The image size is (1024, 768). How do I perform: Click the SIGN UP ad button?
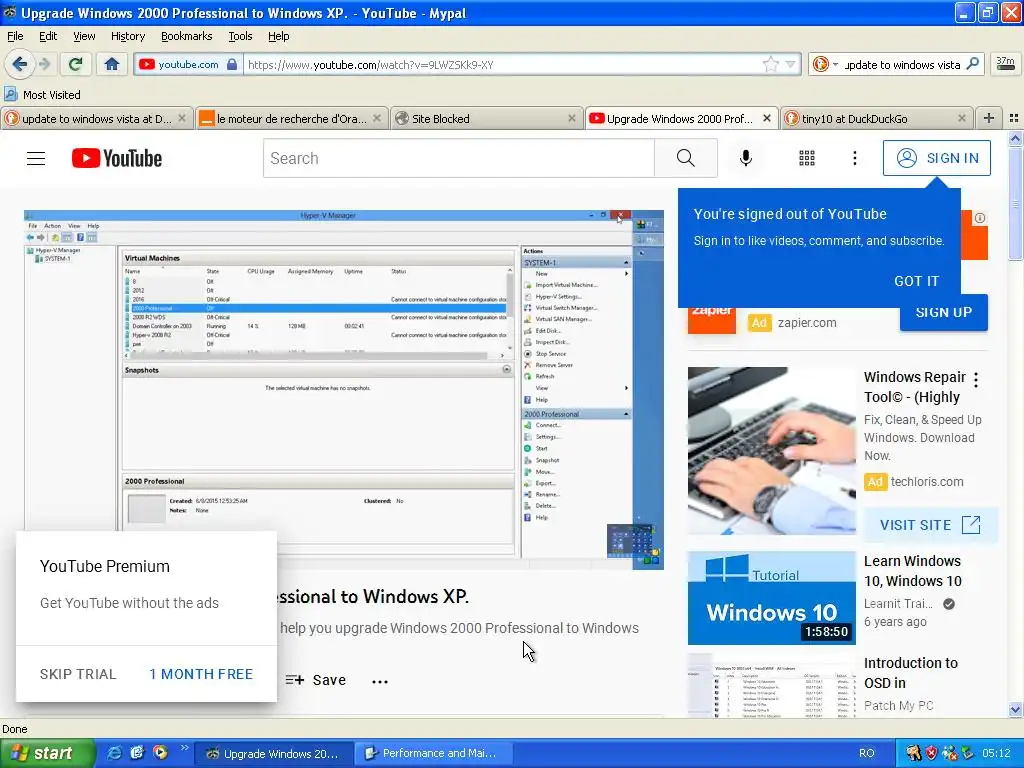pyautogui.click(x=944, y=312)
